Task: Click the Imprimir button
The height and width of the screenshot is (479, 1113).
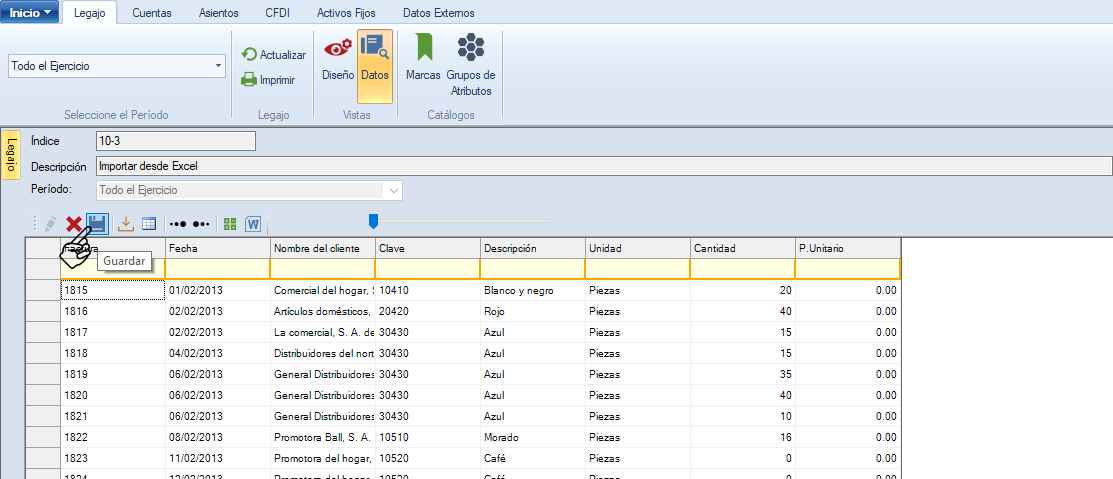Action: click(268, 80)
